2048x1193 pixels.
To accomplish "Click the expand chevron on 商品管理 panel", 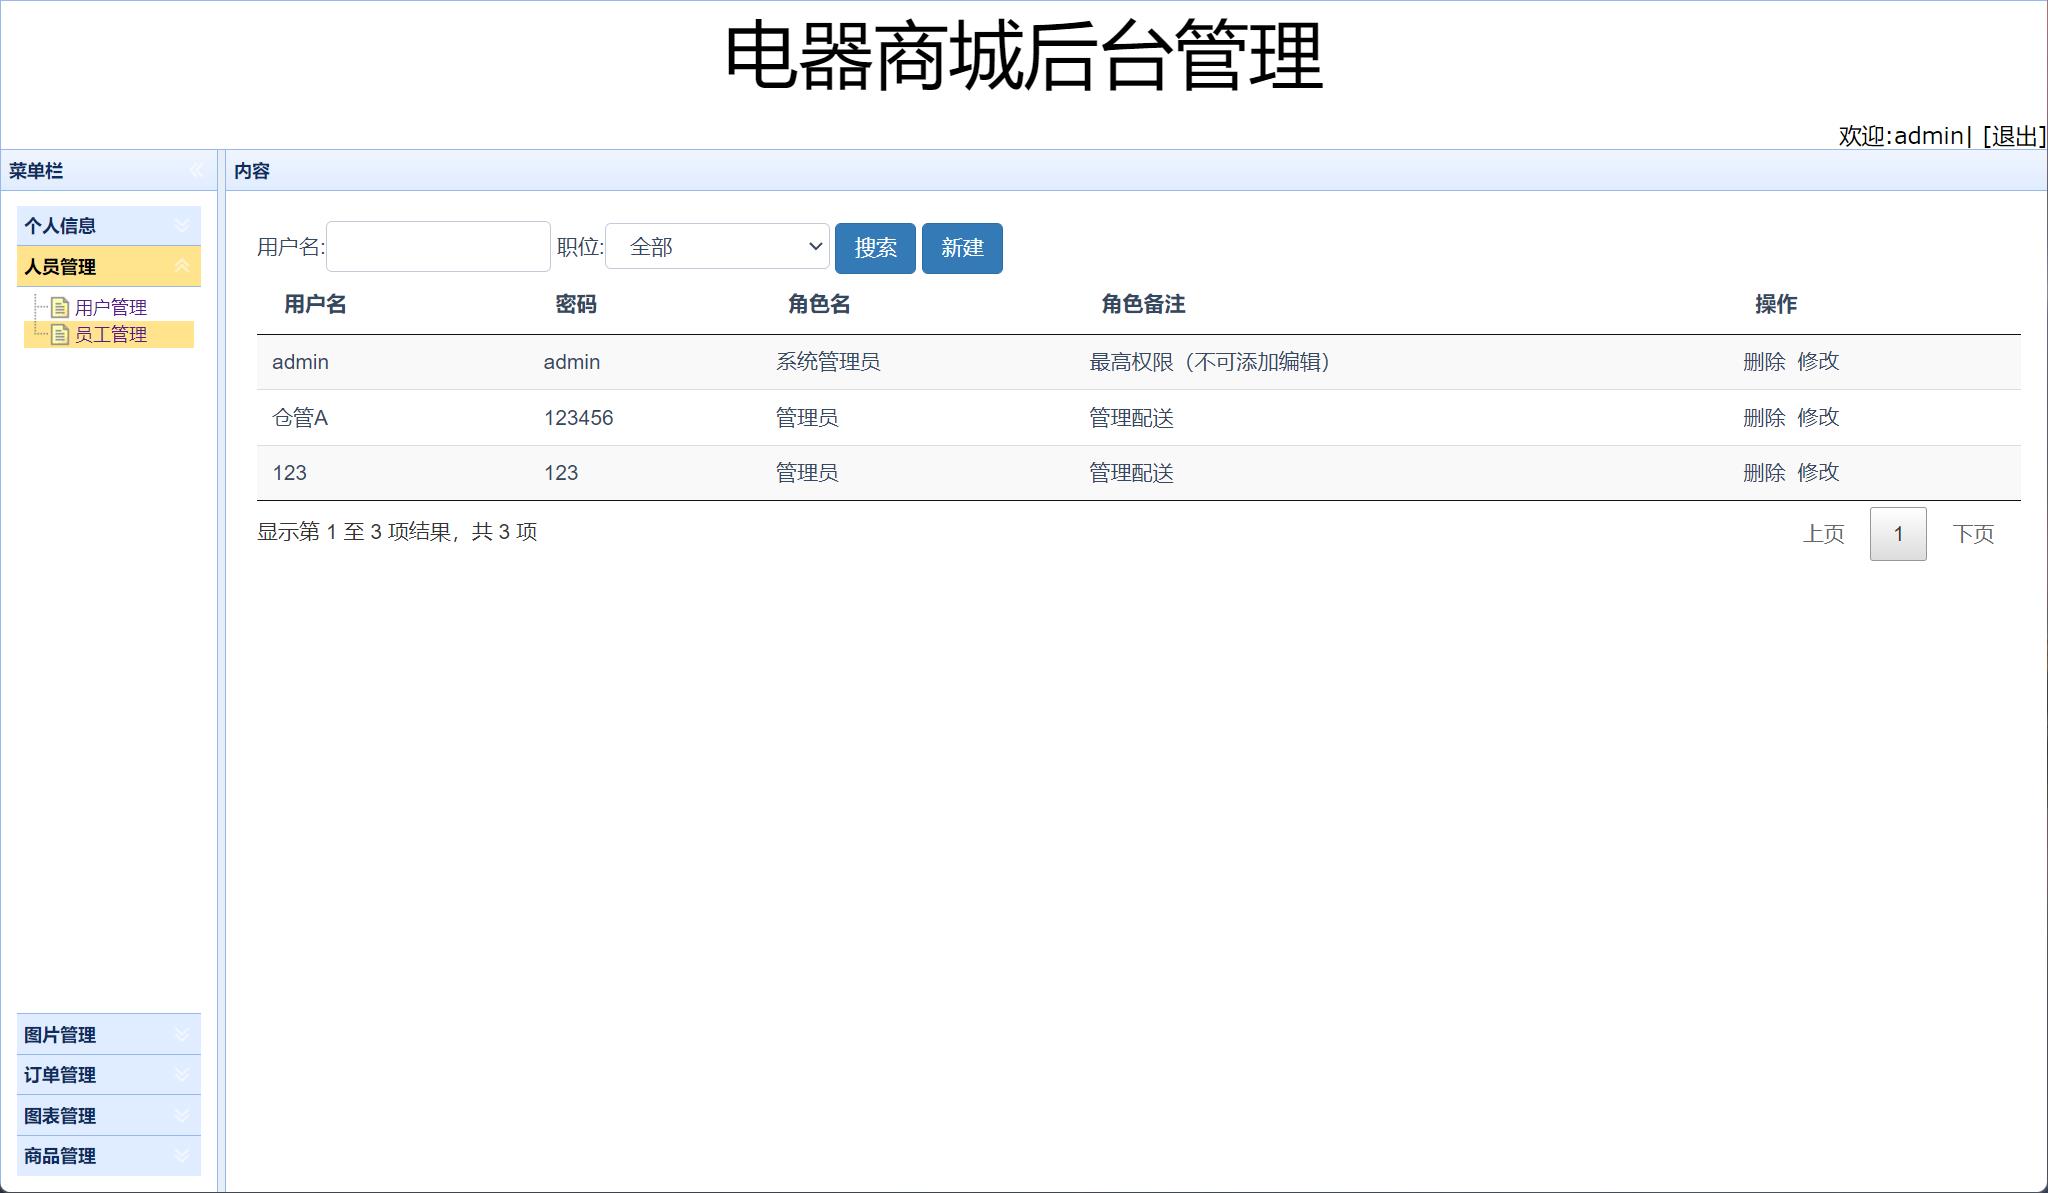I will (x=182, y=1156).
